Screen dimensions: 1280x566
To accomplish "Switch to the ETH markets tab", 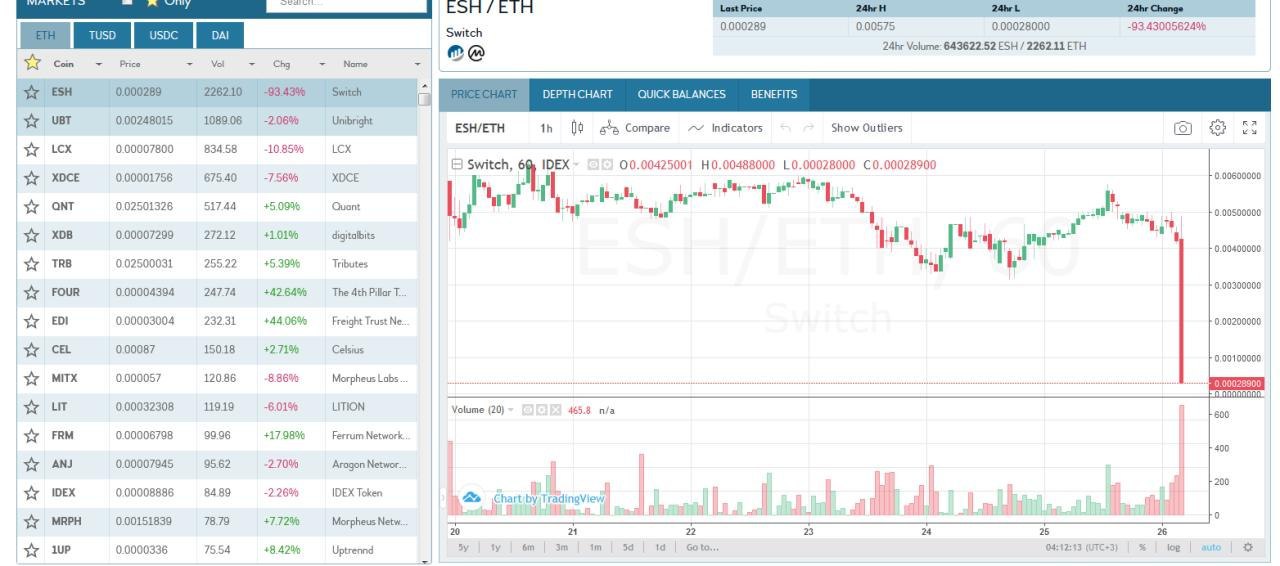I will (x=46, y=35).
